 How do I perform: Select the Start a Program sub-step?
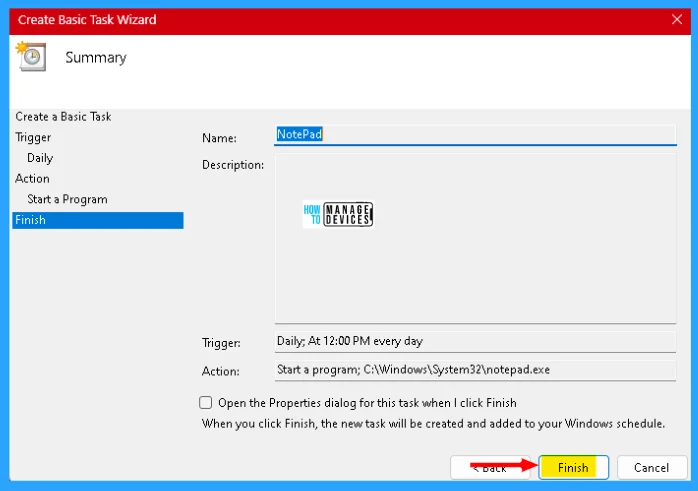click(67, 199)
